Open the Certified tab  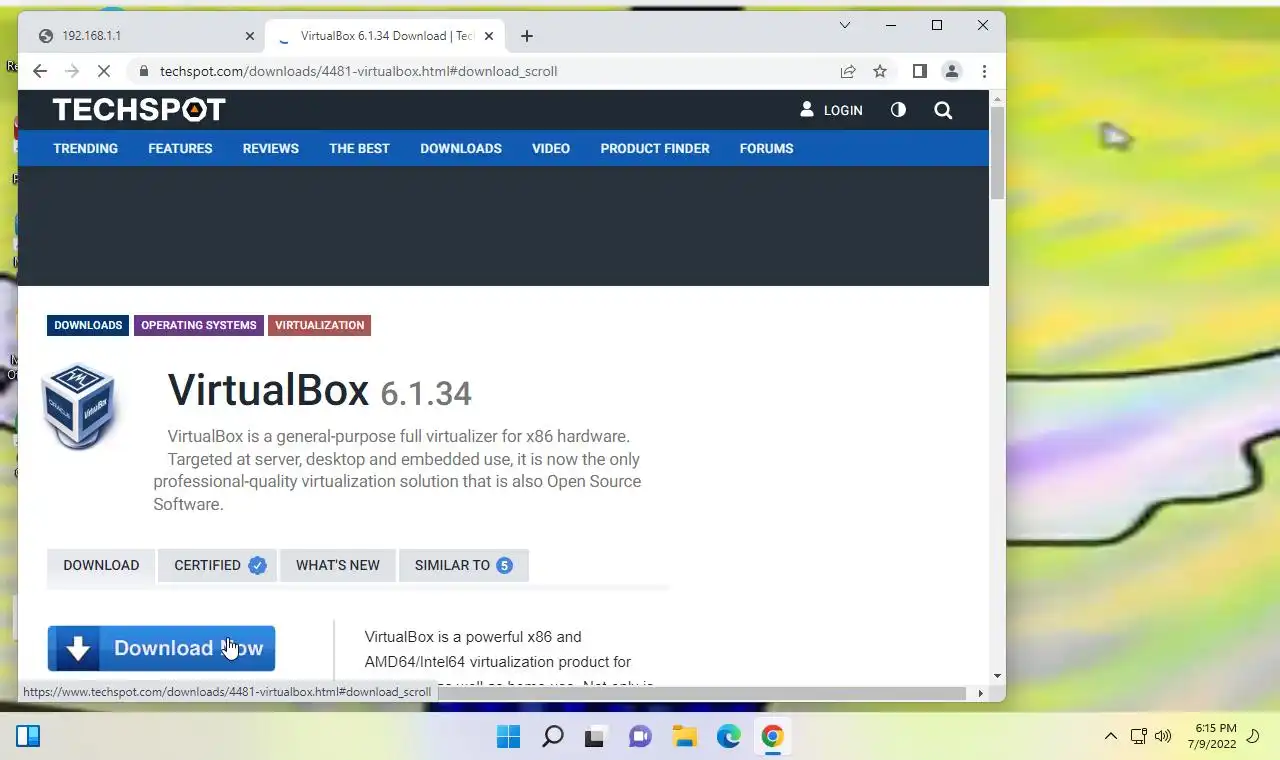coord(219,565)
